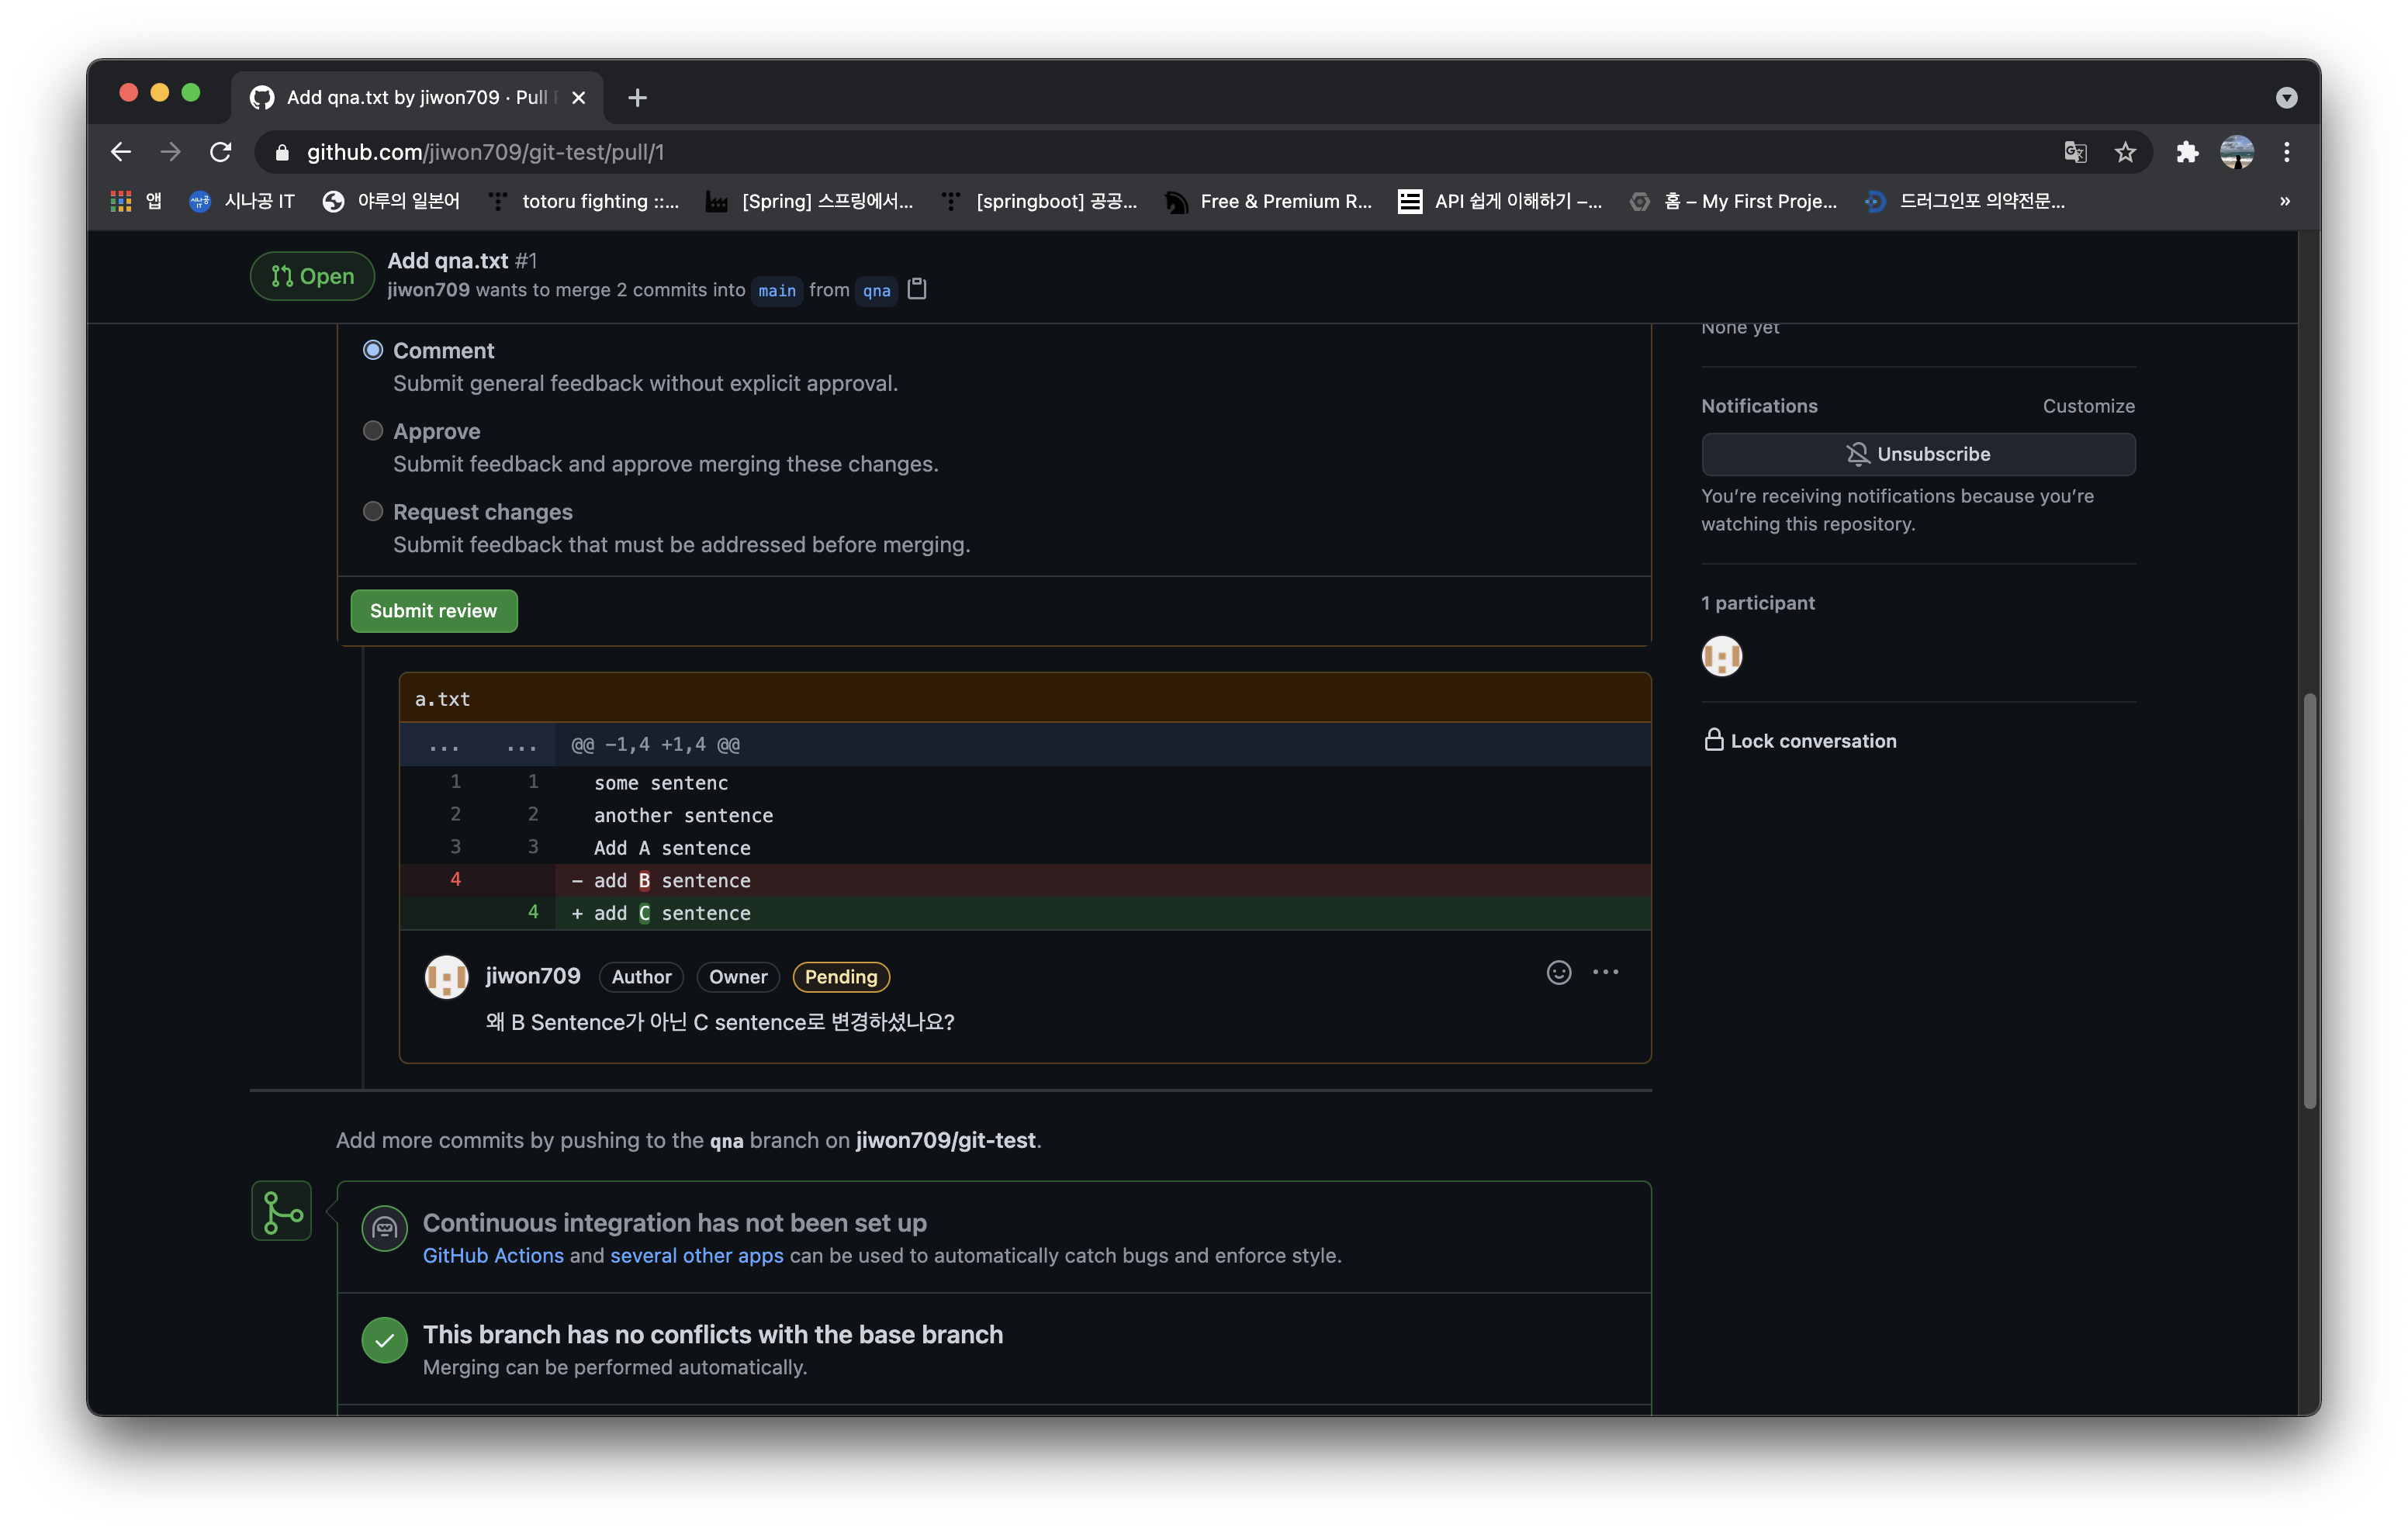Add an emoji reaction to jiwon709's comment
This screenshot has width=2408, height=1531.
click(1559, 973)
